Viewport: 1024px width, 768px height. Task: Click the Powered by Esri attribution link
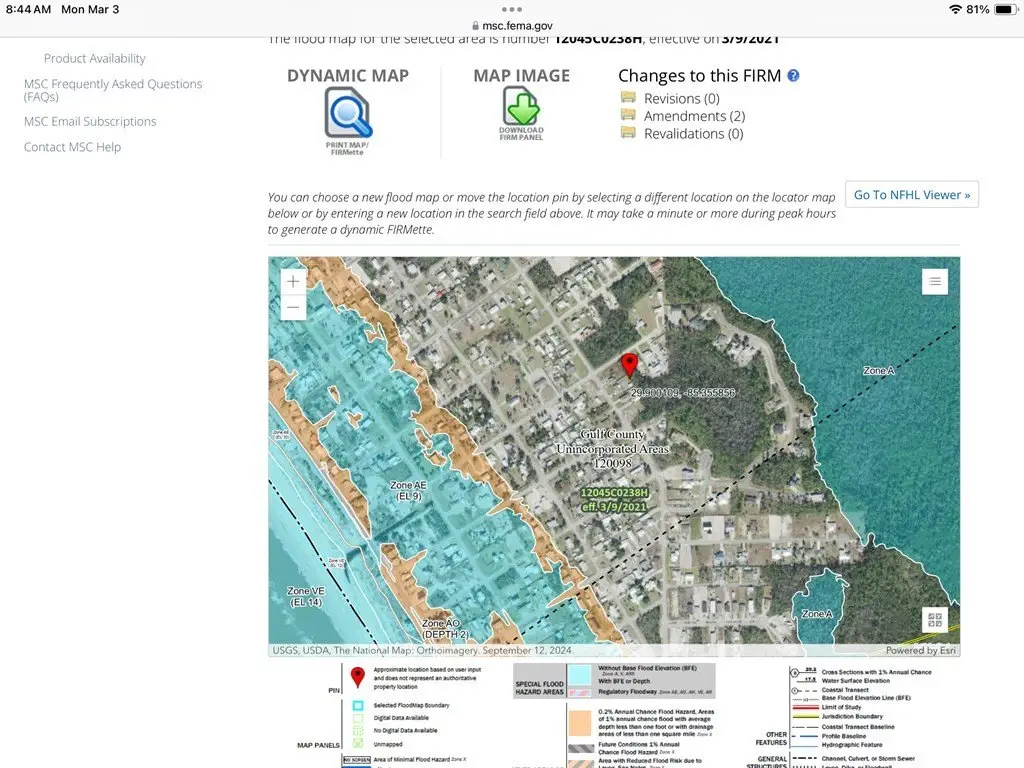tap(918, 650)
